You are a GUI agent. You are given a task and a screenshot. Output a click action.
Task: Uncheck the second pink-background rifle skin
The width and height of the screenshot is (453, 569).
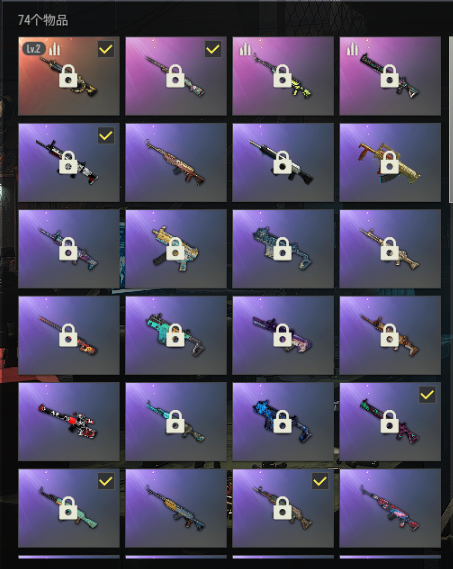(213, 49)
